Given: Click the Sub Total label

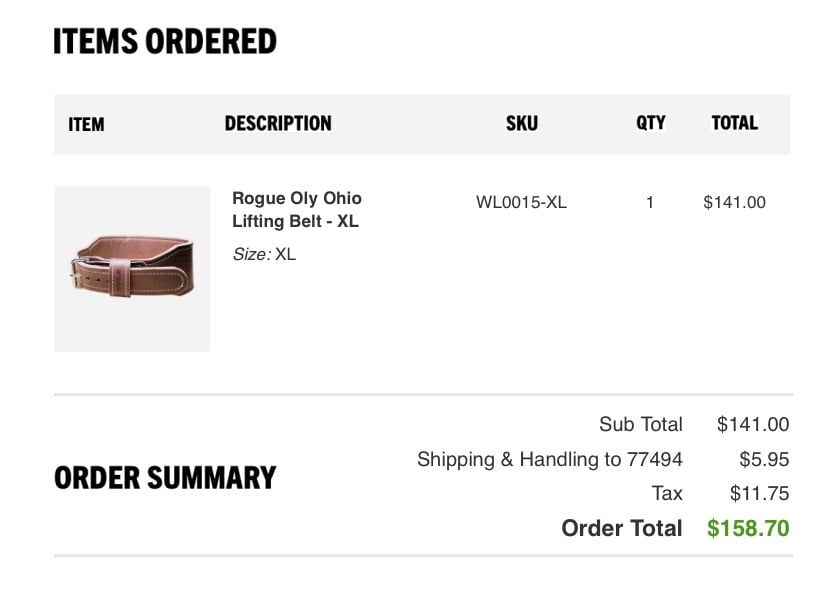Looking at the screenshot, I should (x=641, y=424).
